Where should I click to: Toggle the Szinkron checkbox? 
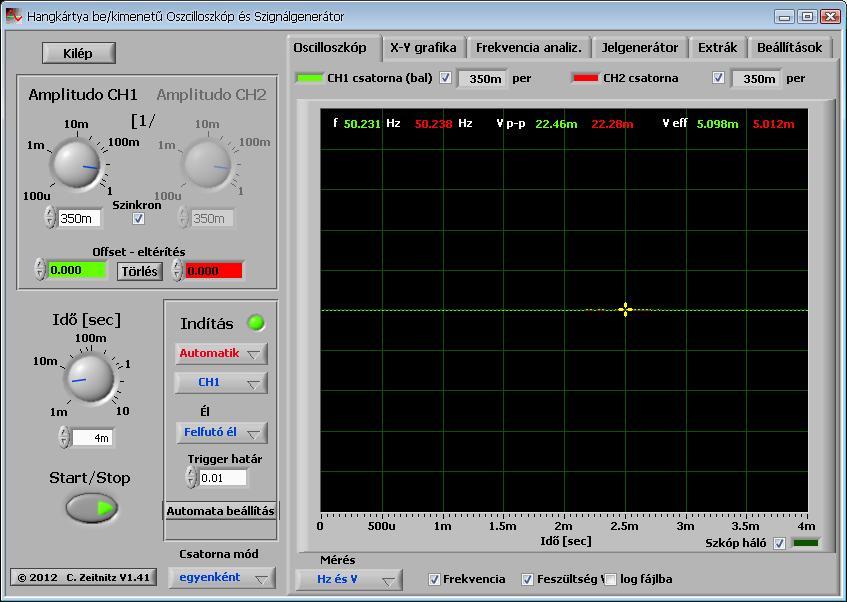138,218
